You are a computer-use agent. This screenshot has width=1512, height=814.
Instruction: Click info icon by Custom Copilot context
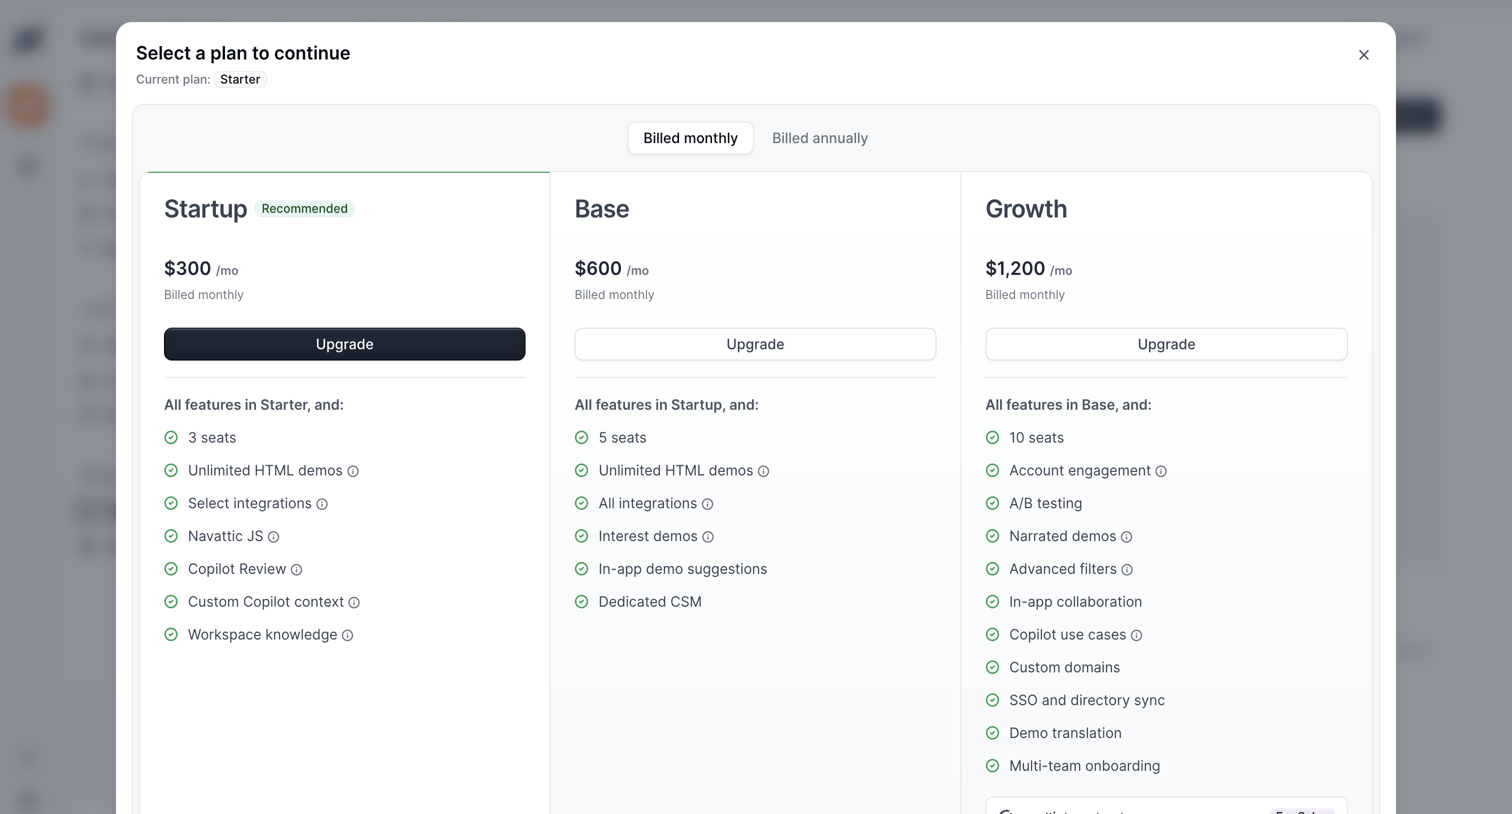tap(354, 603)
